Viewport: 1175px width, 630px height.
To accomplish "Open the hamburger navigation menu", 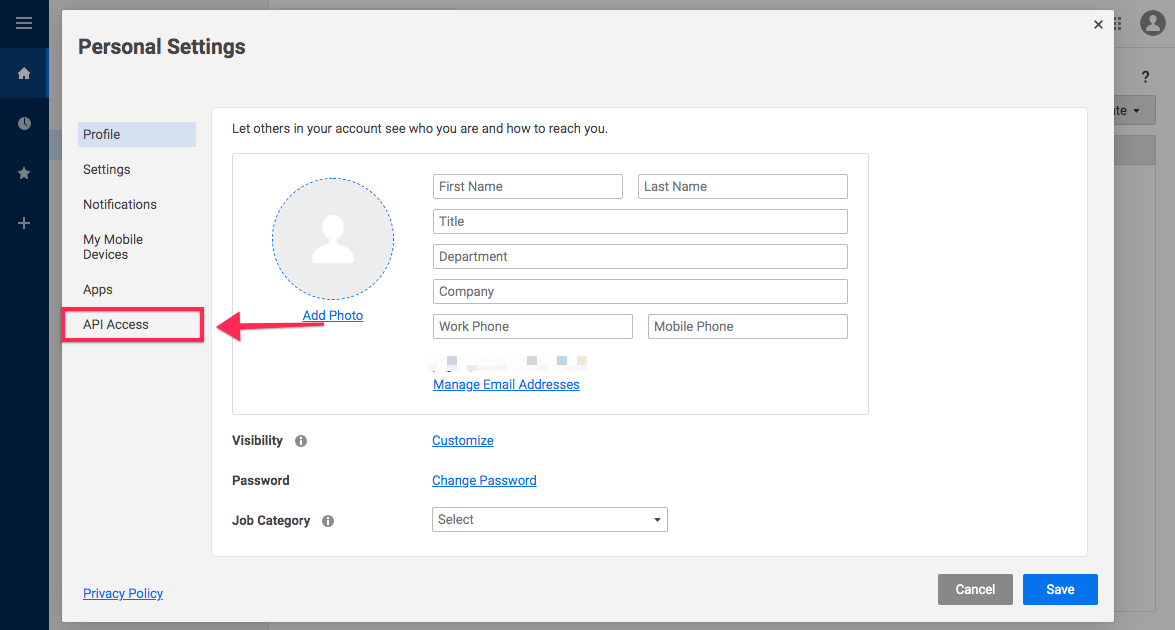I will pyautogui.click(x=24, y=24).
